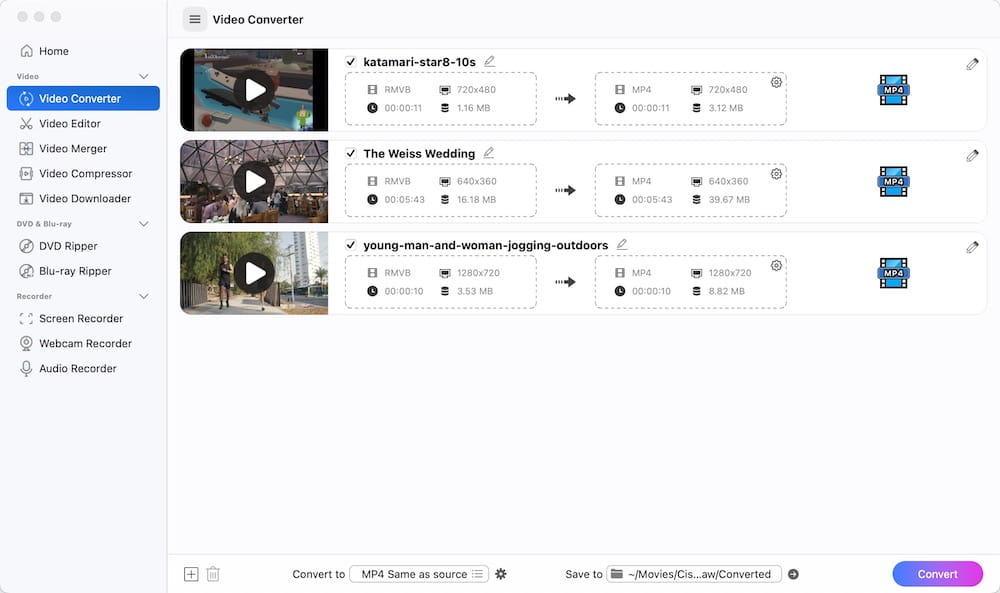
Task: Open the hamburger menu next to Video Converter title
Action: pos(195,20)
